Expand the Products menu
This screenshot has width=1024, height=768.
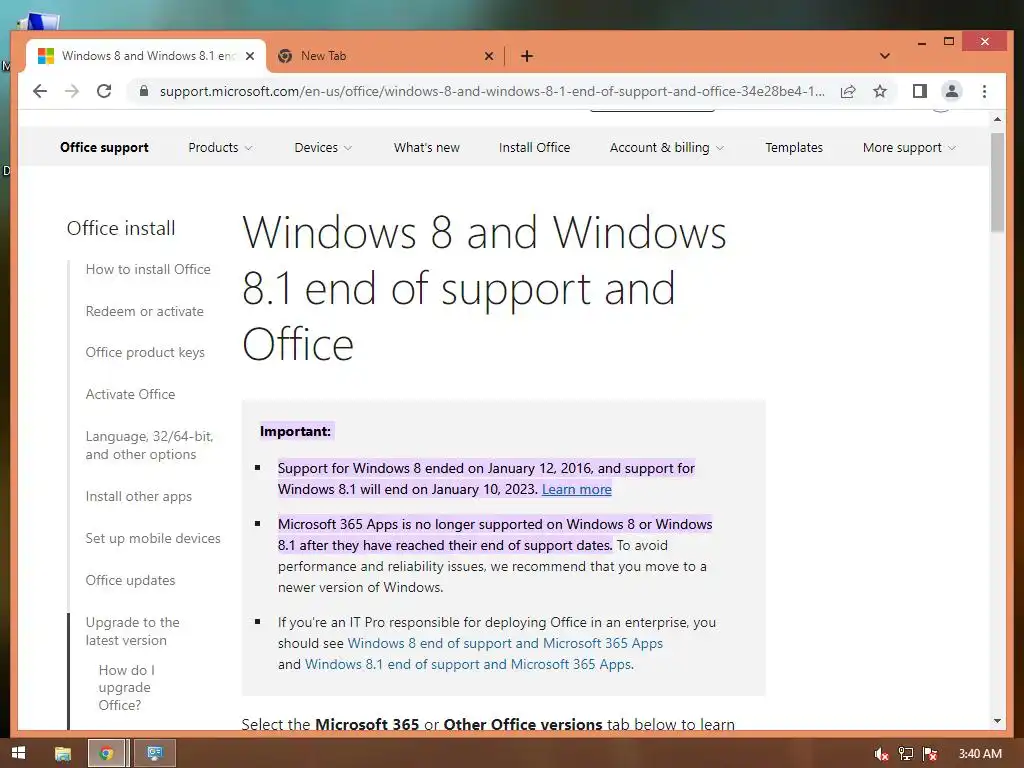[220, 148]
